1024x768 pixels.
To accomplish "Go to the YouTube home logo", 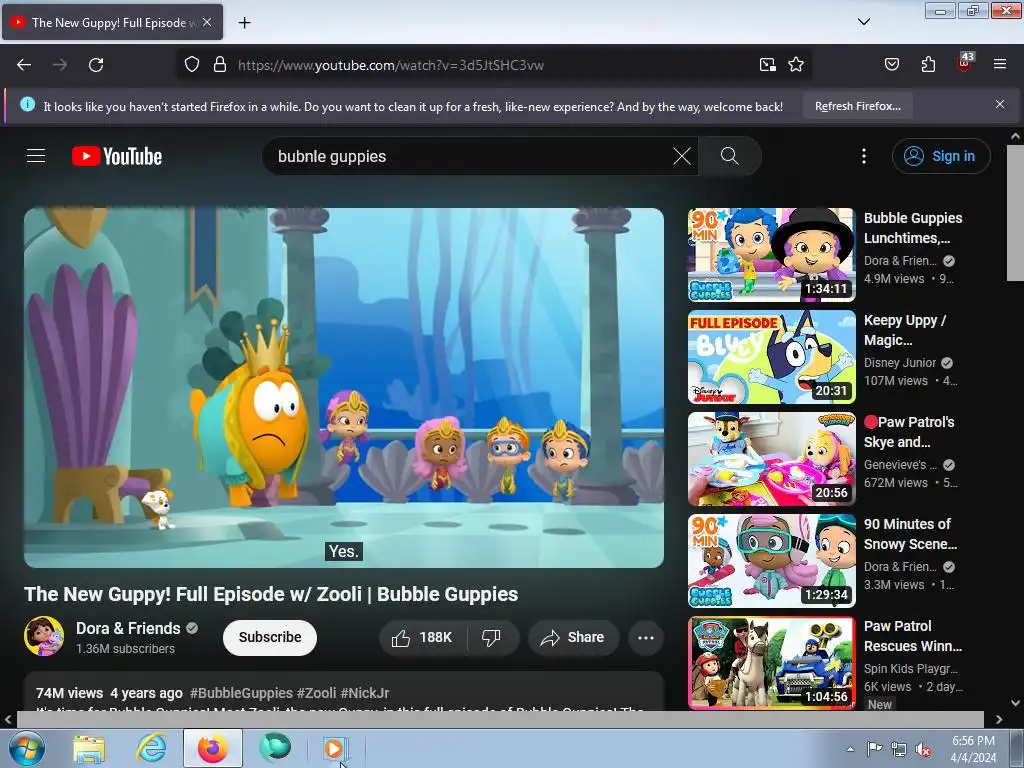I will 117,156.
